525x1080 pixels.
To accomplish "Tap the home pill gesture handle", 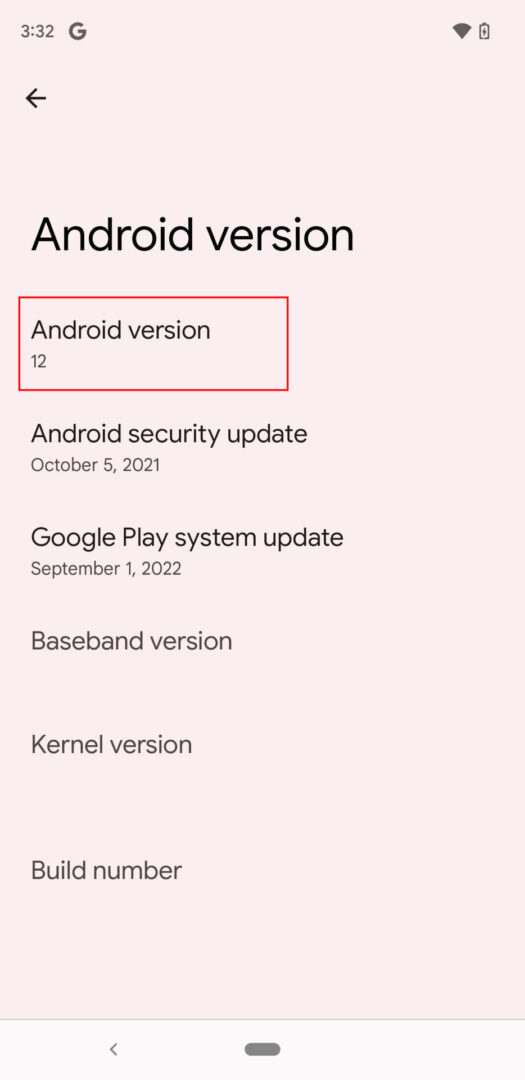I will 262,1049.
